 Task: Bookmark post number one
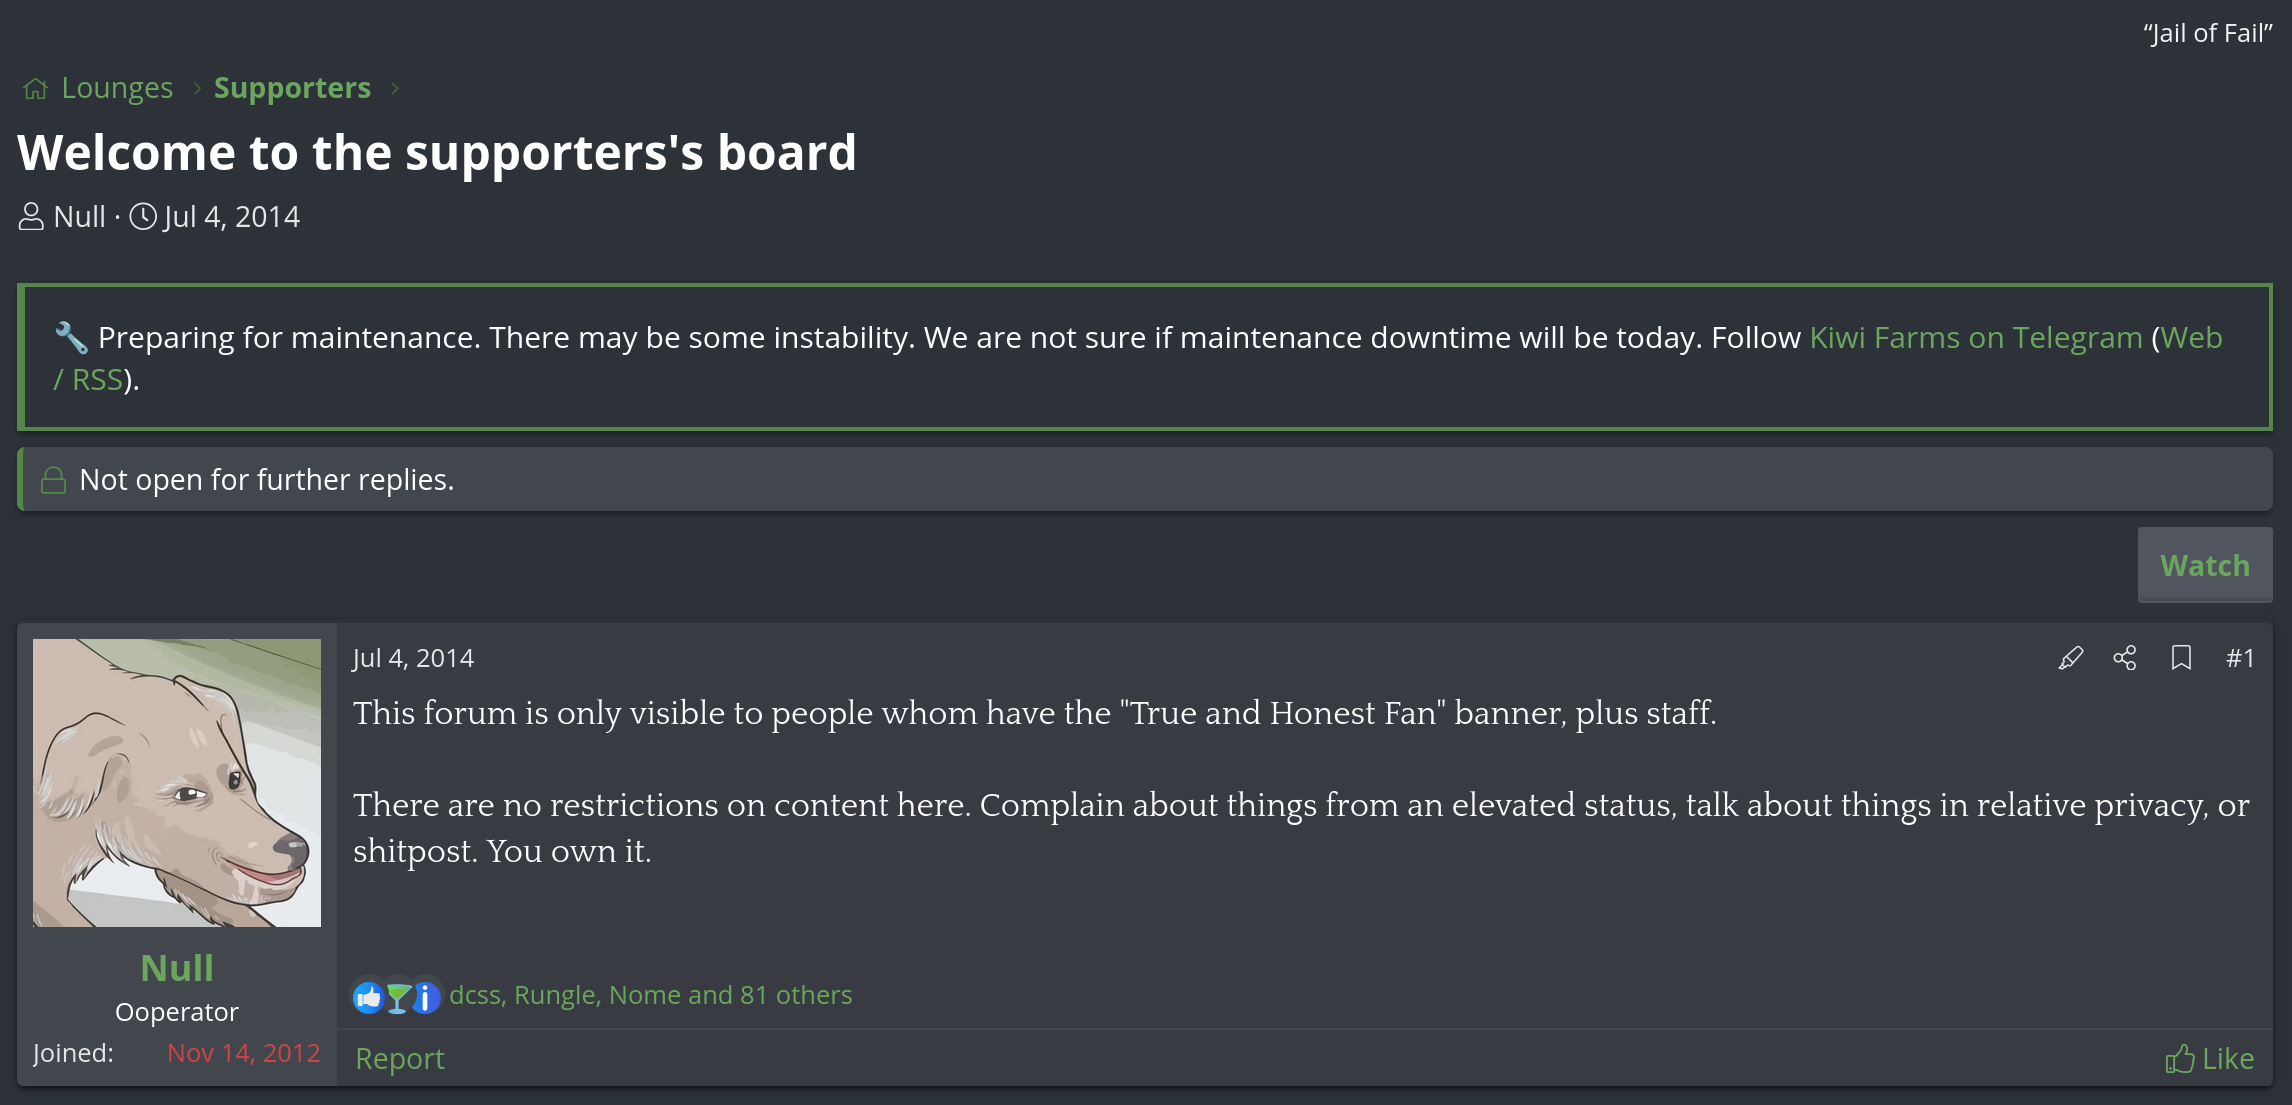click(x=2181, y=658)
